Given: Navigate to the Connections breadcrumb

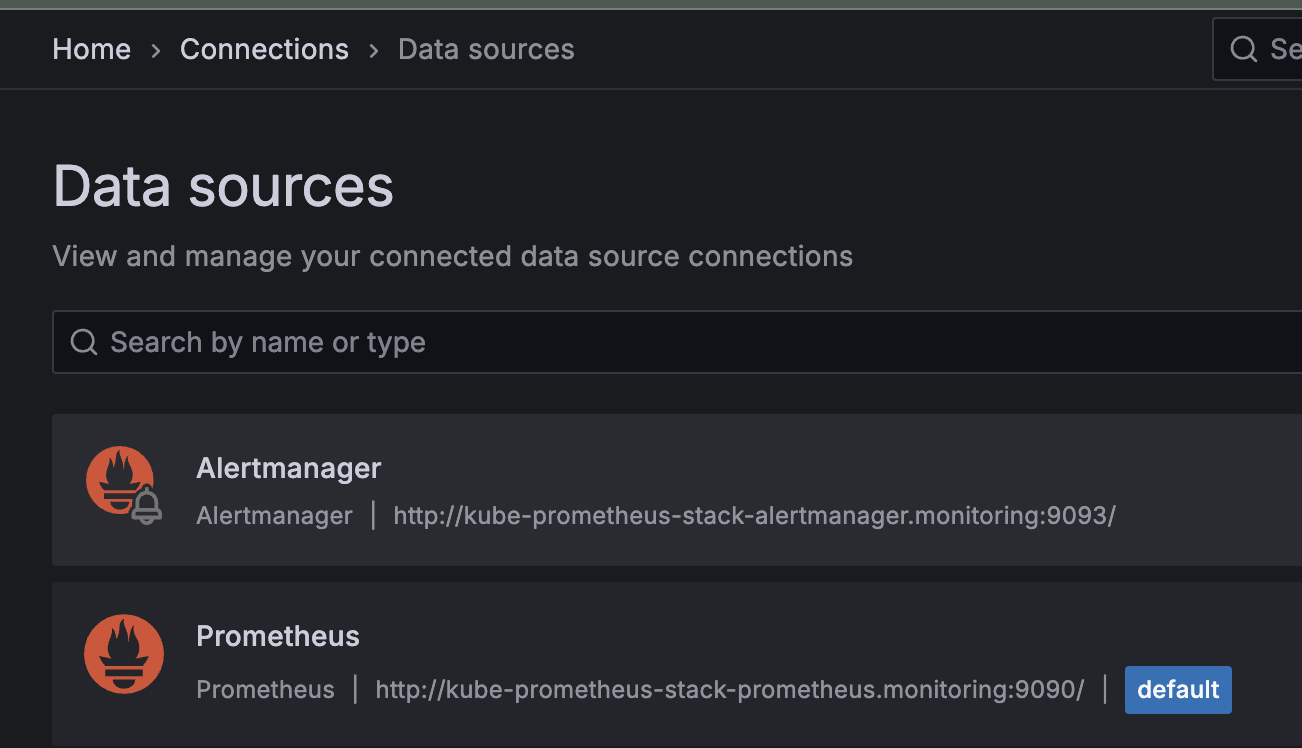Looking at the screenshot, I should click(x=264, y=49).
